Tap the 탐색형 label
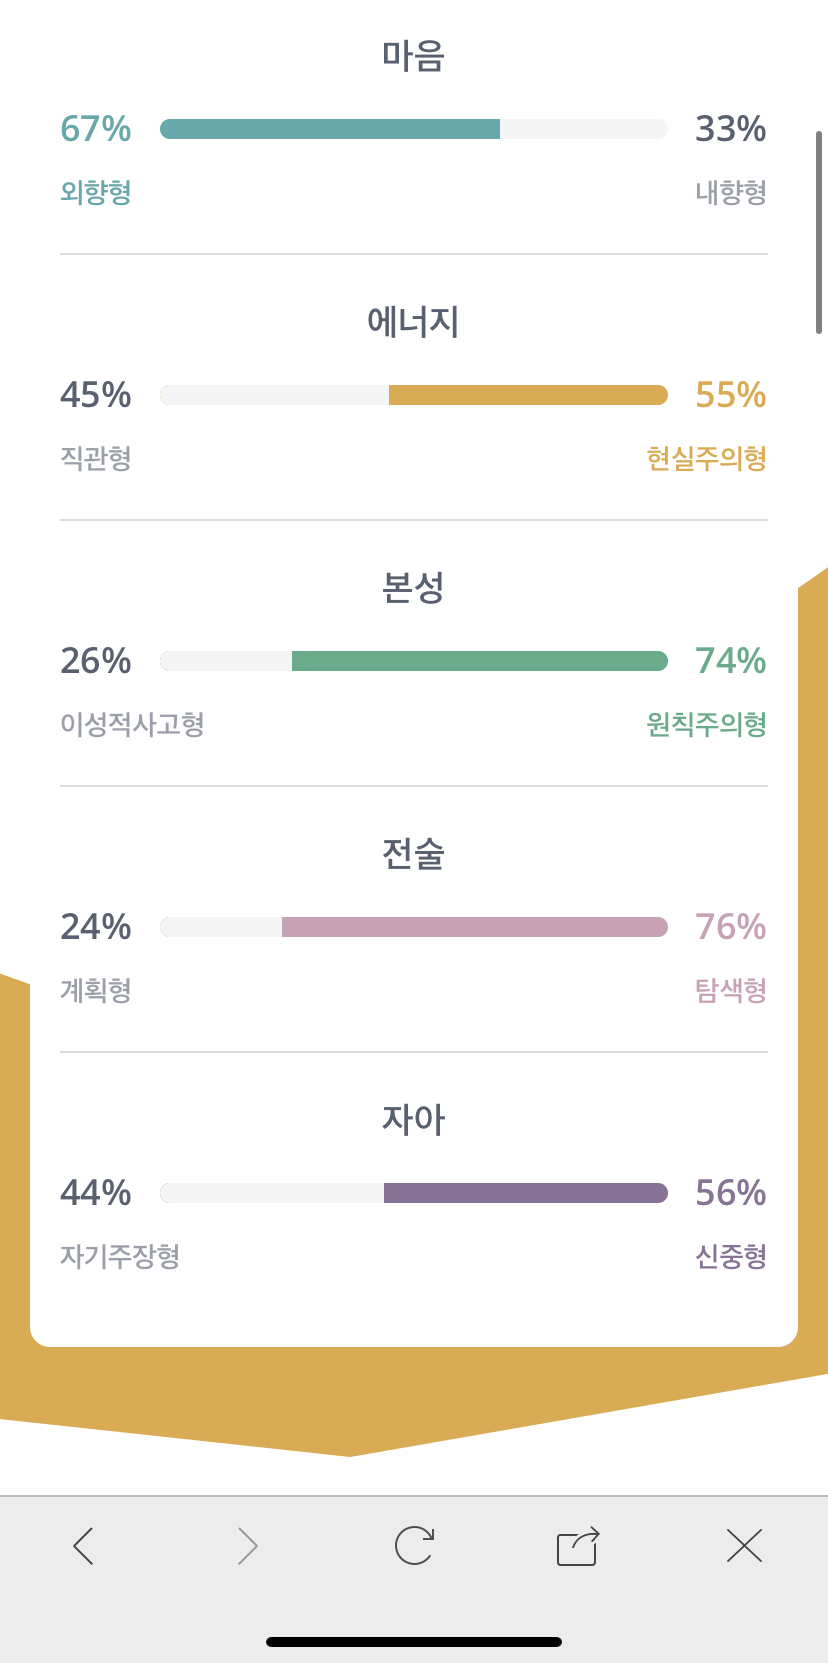Image resolution: width=828 pixels, height=1663 pixels. click(731, 990)
